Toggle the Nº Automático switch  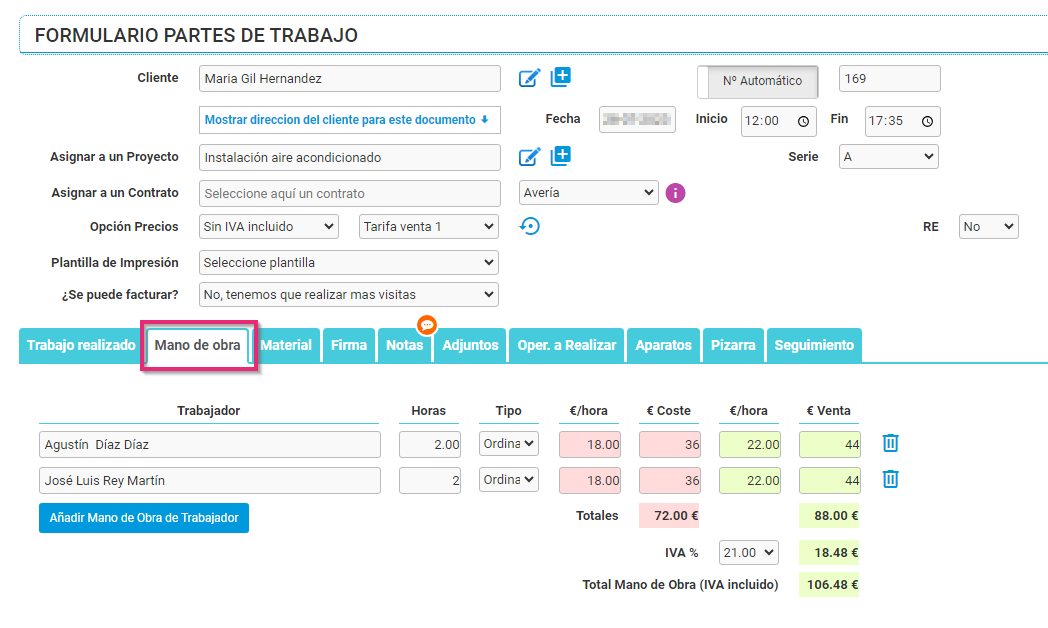(757, 81)
